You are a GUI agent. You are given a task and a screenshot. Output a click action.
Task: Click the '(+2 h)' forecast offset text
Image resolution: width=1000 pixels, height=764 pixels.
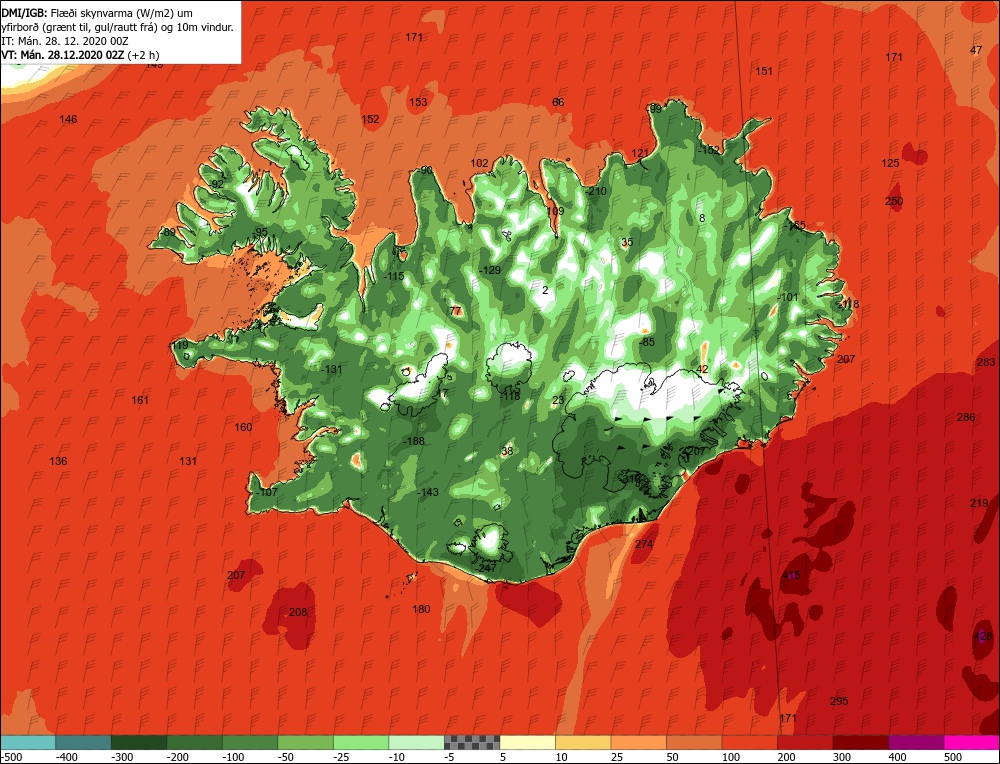[x=143, y=55]
